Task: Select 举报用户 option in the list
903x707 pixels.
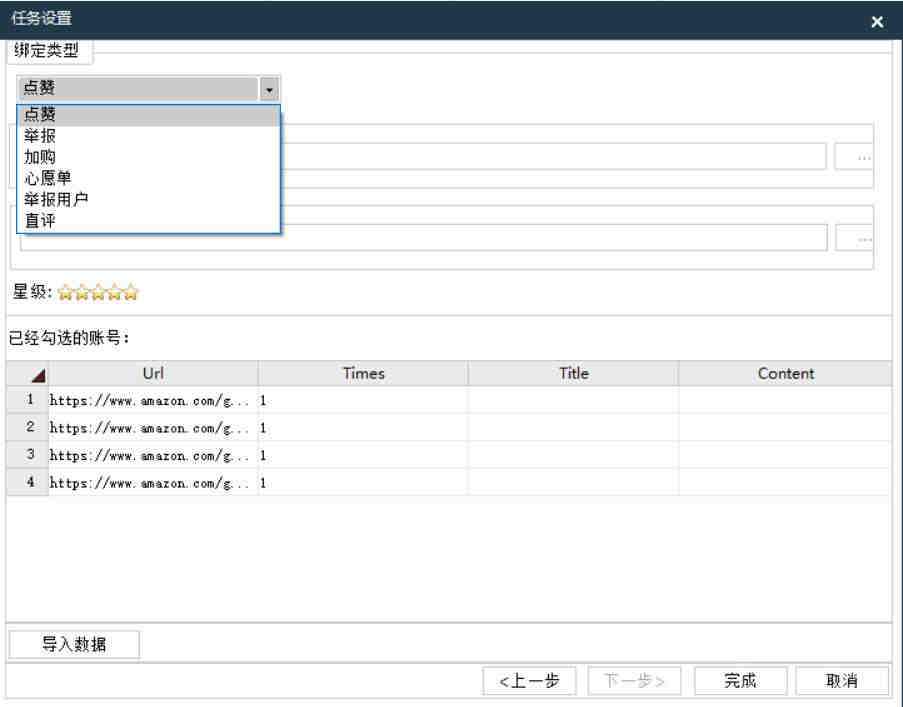Action: (x=149, y=199)
